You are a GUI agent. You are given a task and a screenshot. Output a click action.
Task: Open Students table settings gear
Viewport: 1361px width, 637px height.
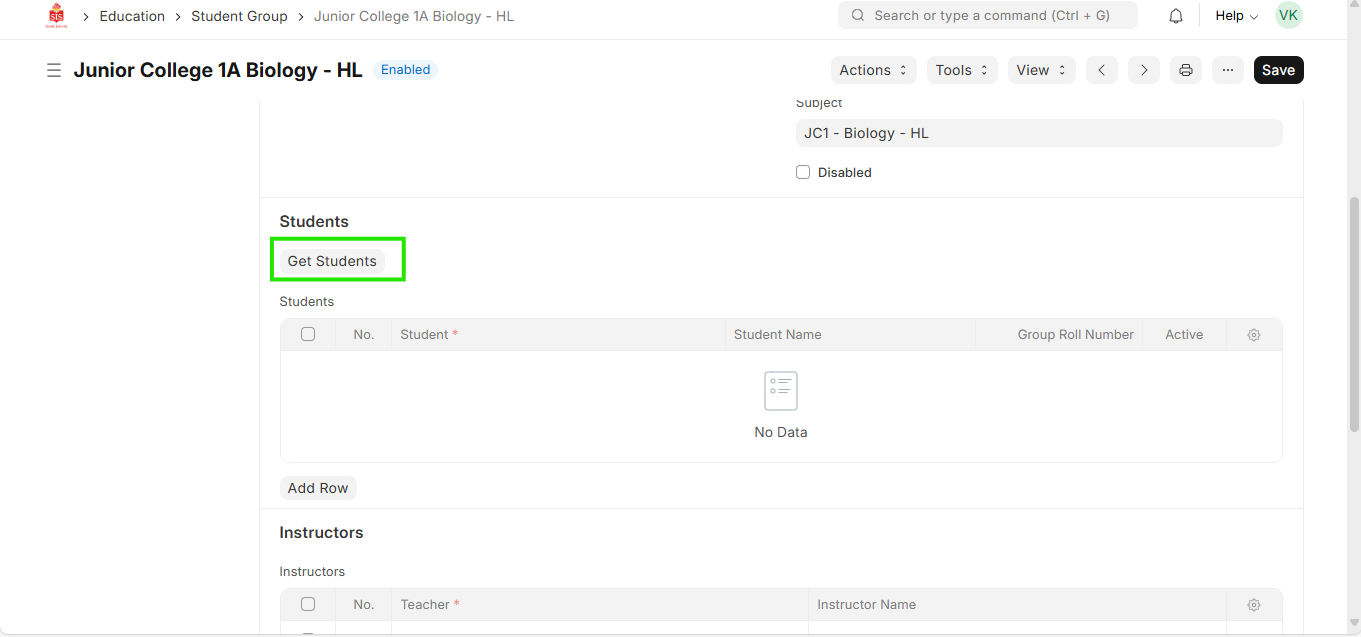tap(1254, 335)
